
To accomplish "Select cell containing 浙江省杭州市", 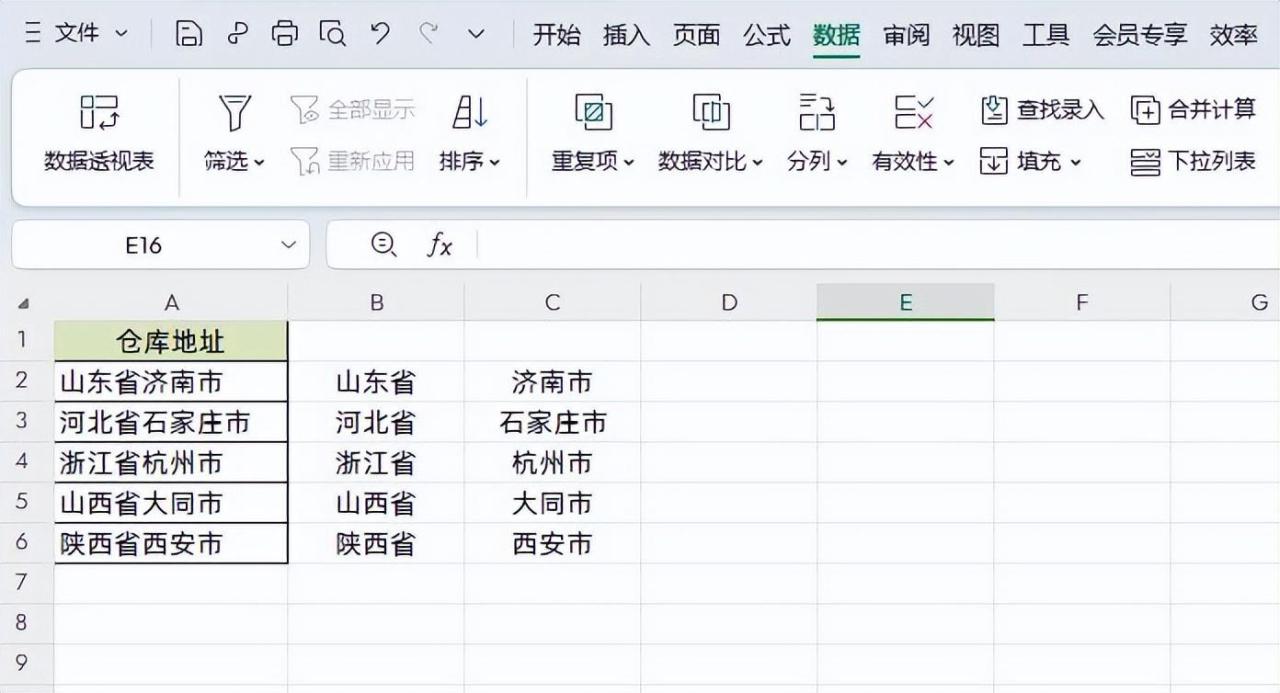I will point(171,462).
